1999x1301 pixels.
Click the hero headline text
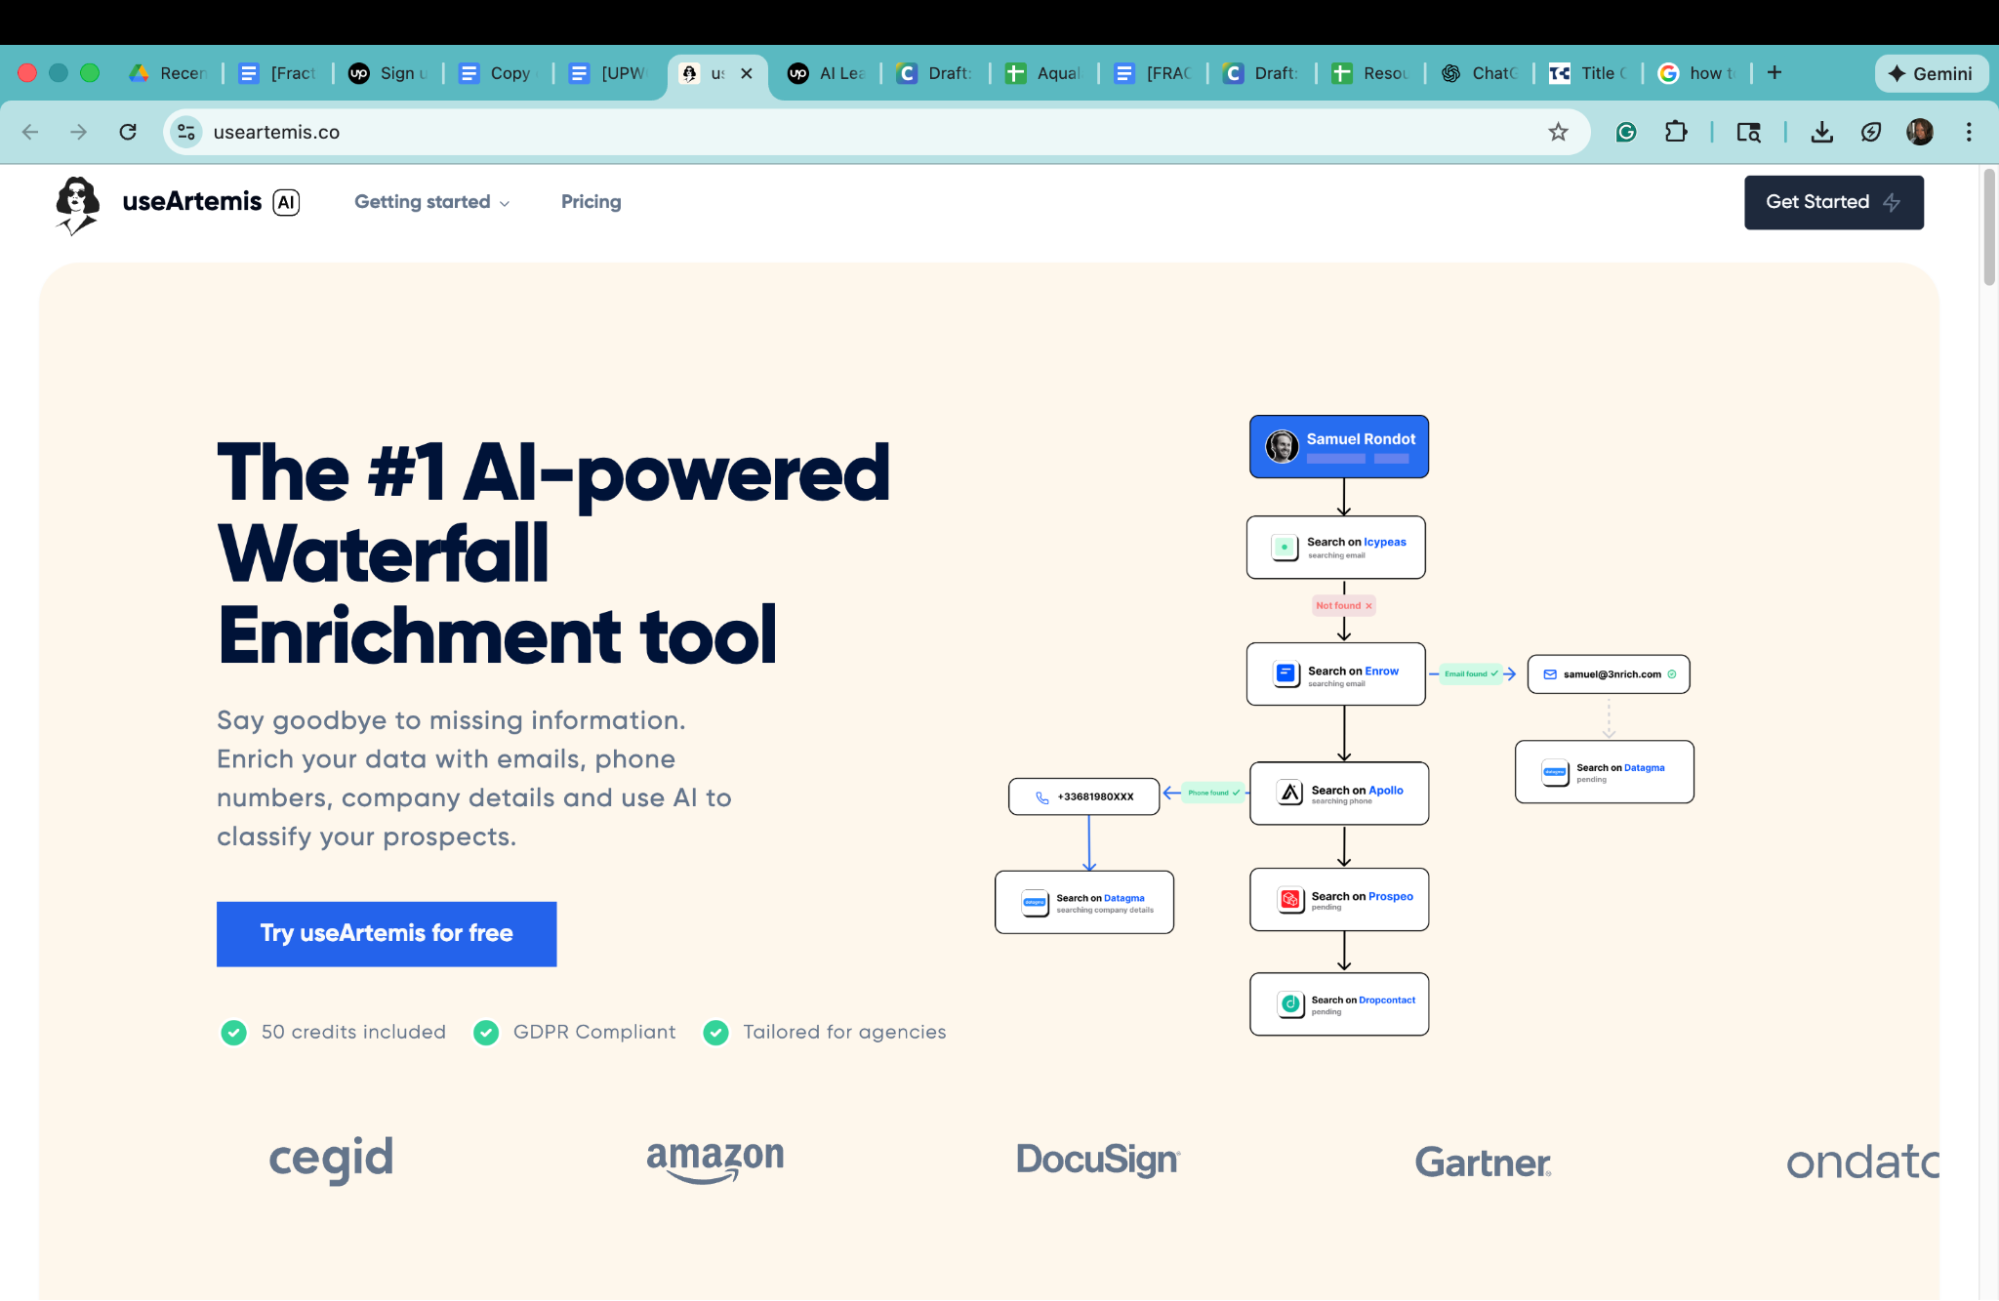553,554
